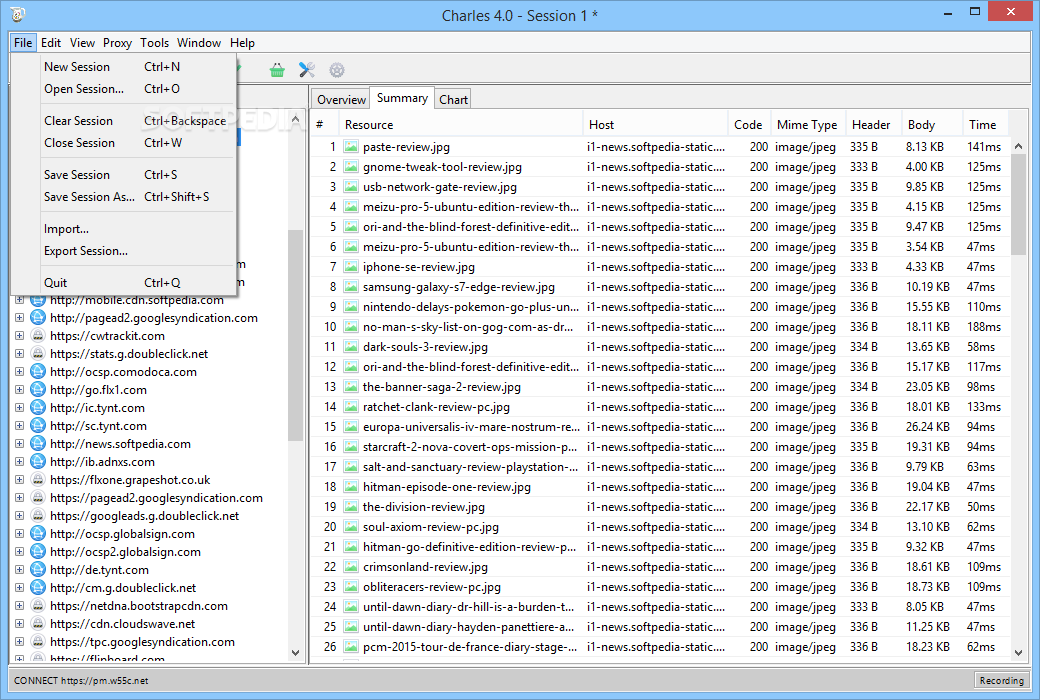The image size is (1040, 700).
Task: Switch to the Overview tab
Action: (341, 99)
